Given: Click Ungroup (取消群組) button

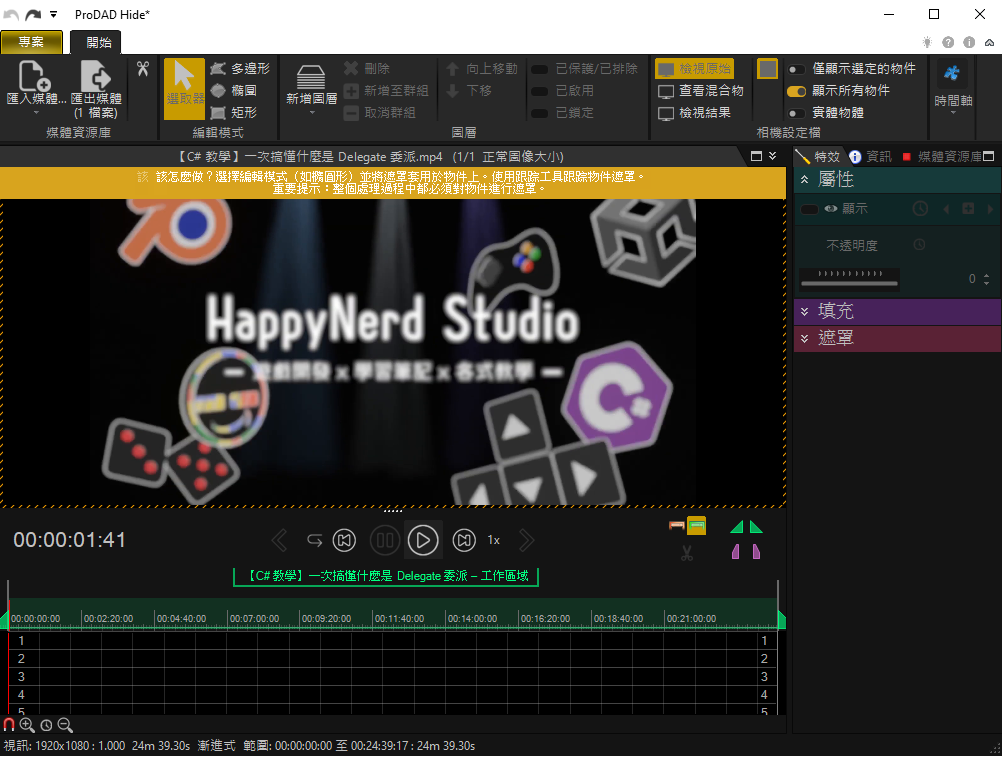Looking at the screenshot, I should point(380,112).
